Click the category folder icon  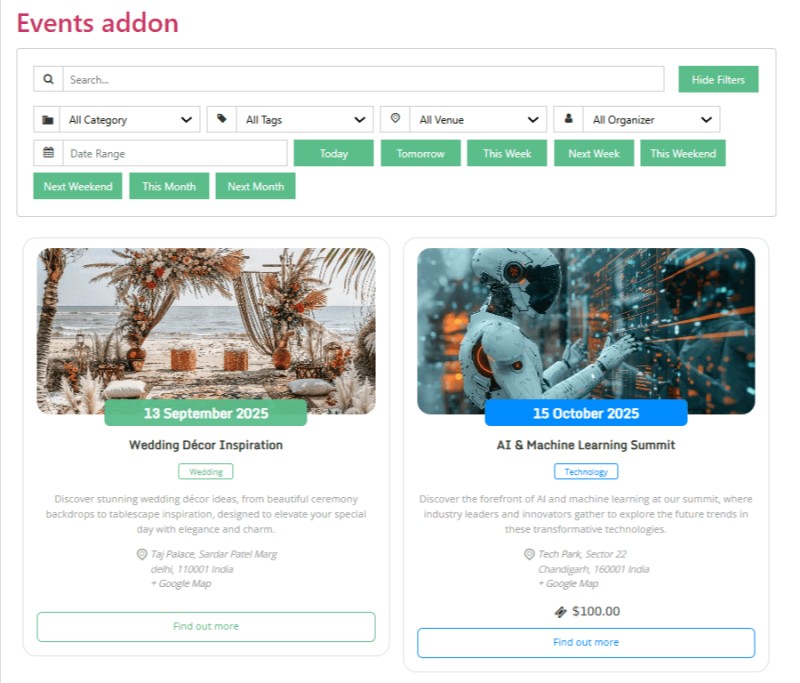[x=47, y=120]
